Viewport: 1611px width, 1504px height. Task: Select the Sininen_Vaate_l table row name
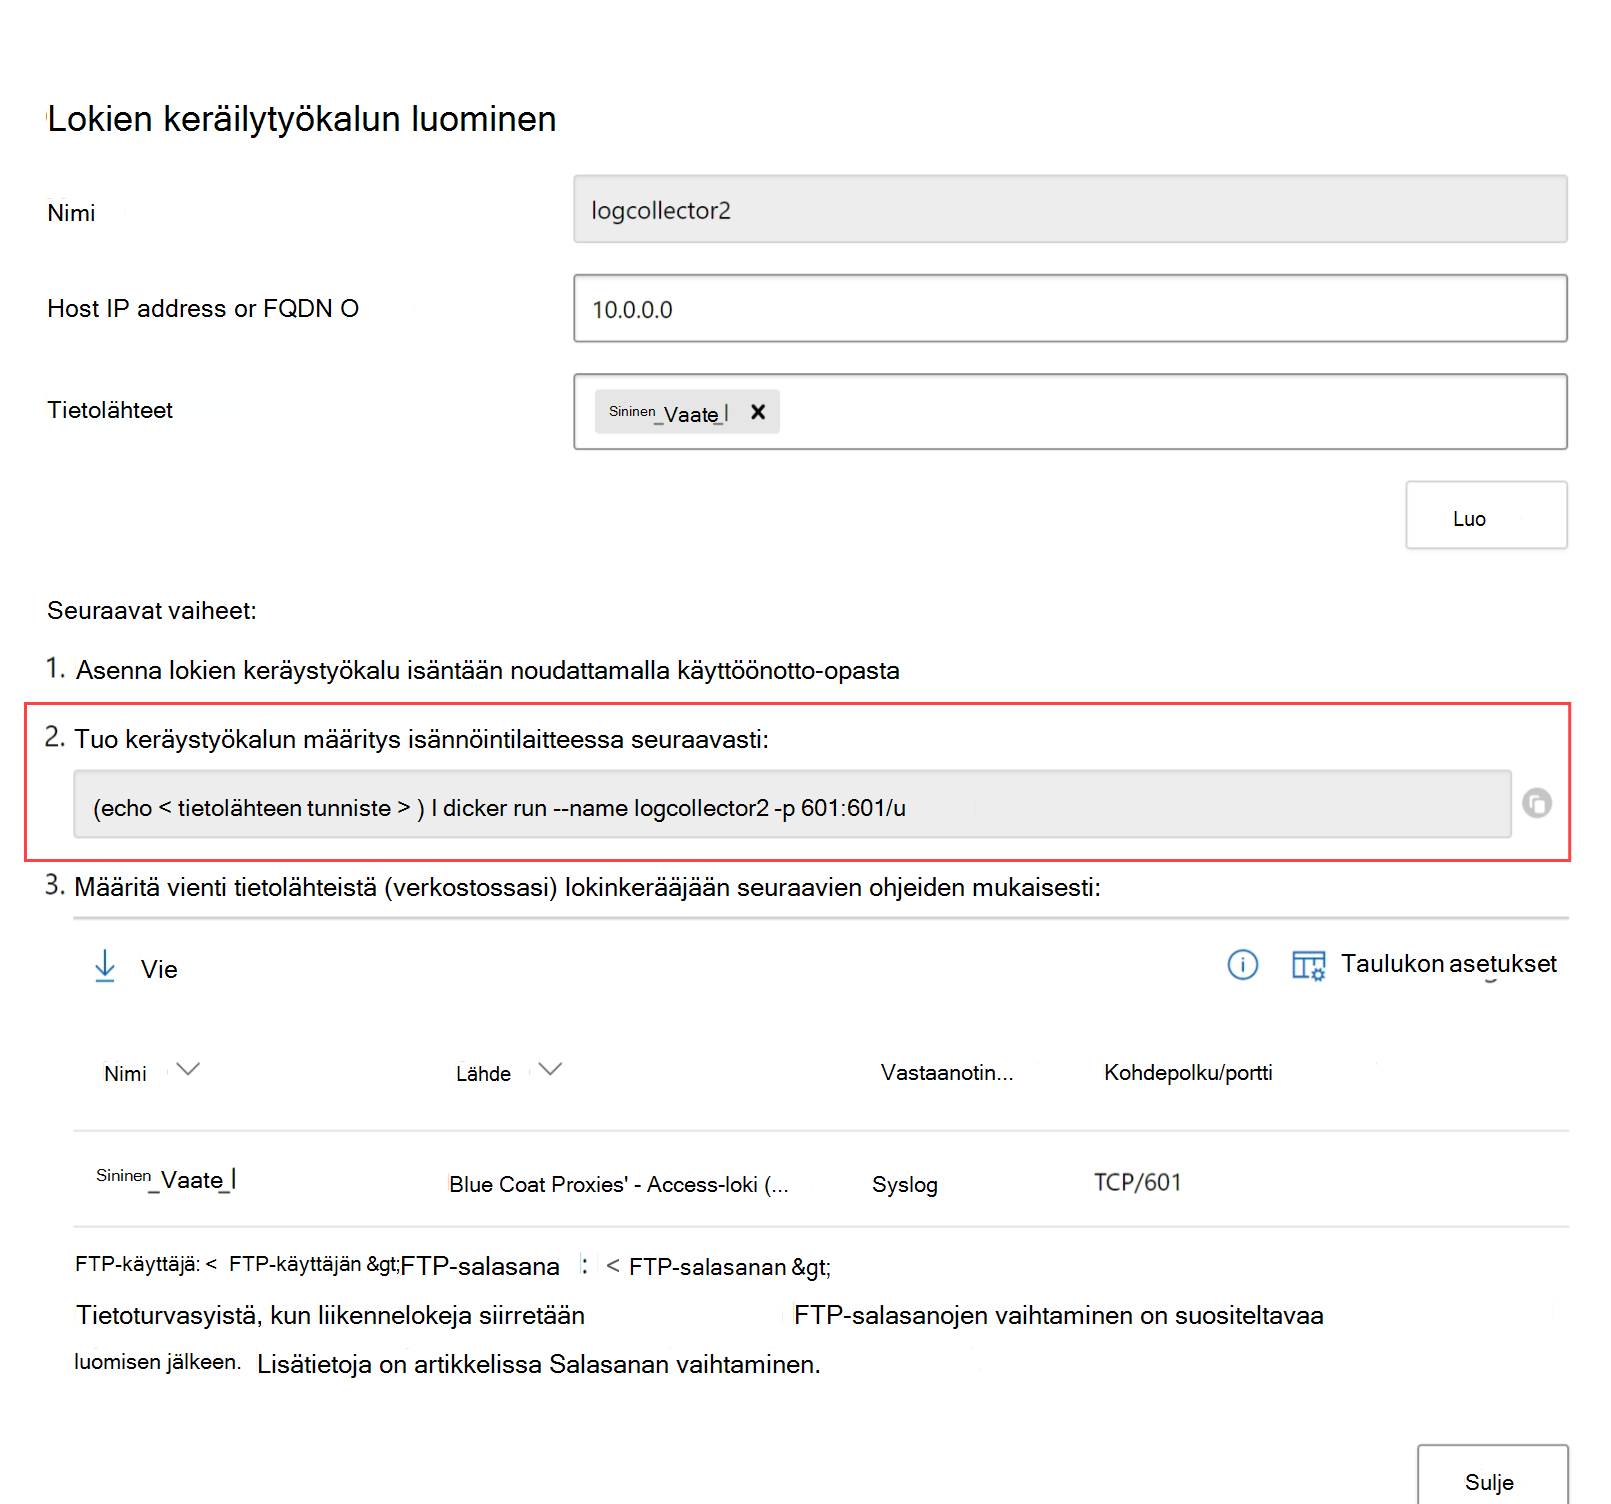click(x=166, y=1179)
